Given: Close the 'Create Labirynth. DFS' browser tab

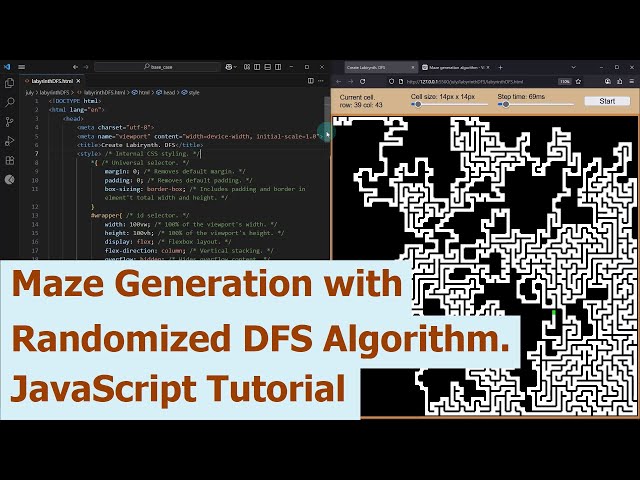Looking at the screenshot, I should click(413, 67).
